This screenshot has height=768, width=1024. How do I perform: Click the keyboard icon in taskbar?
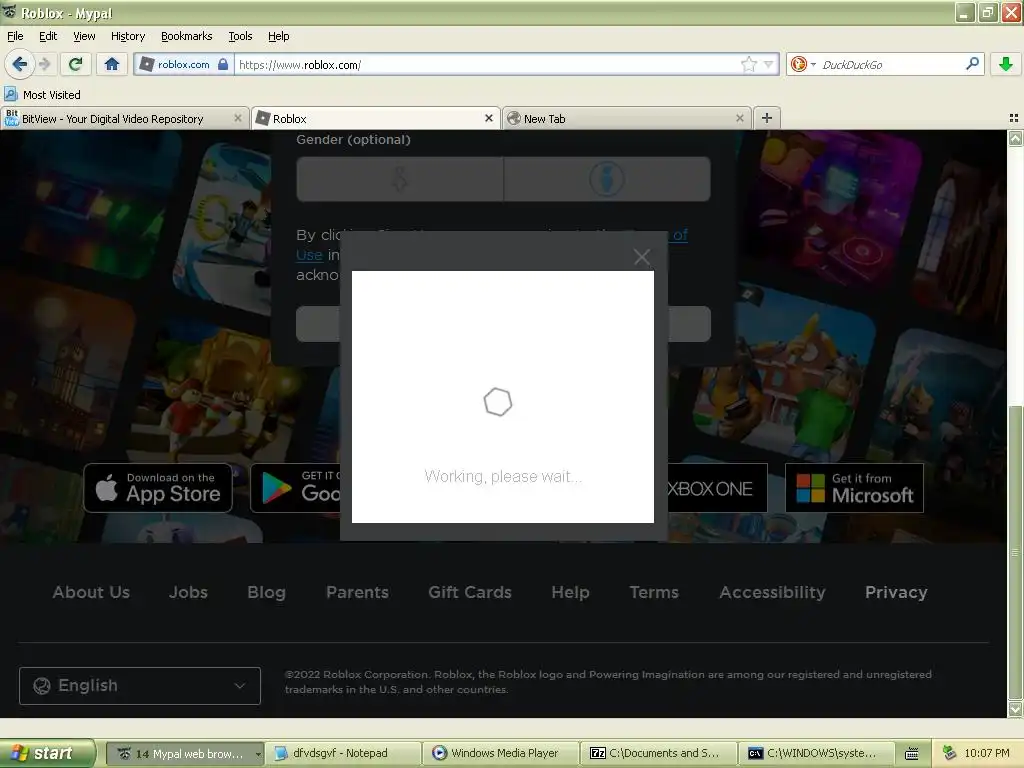912,754
